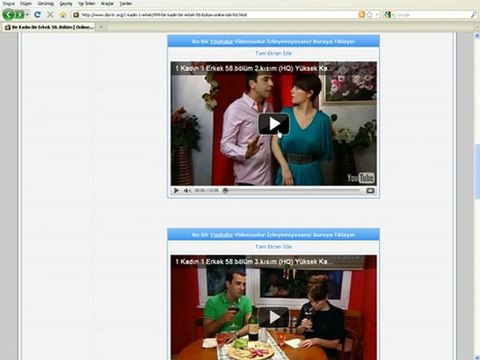
Task: Mute the first video with the speaker icon
Action: pos(187,191)
